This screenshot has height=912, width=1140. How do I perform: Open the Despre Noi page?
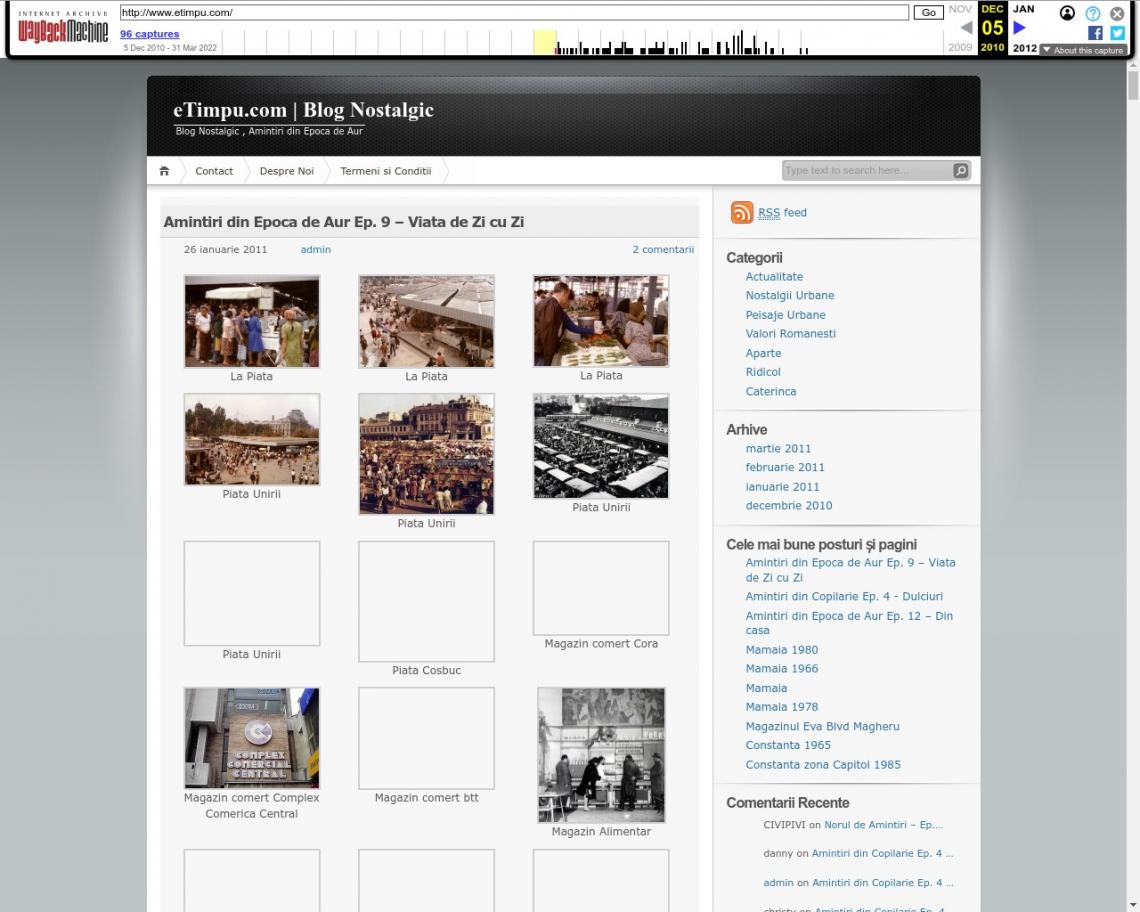click(286, 171)
